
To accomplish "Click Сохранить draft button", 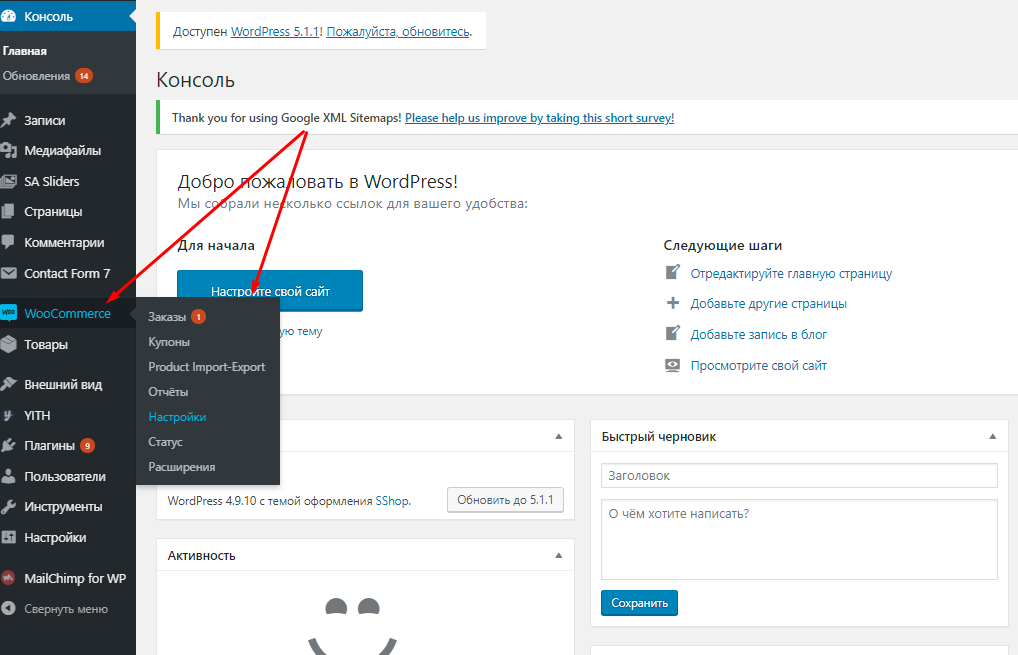I will [x=639, y=602].
